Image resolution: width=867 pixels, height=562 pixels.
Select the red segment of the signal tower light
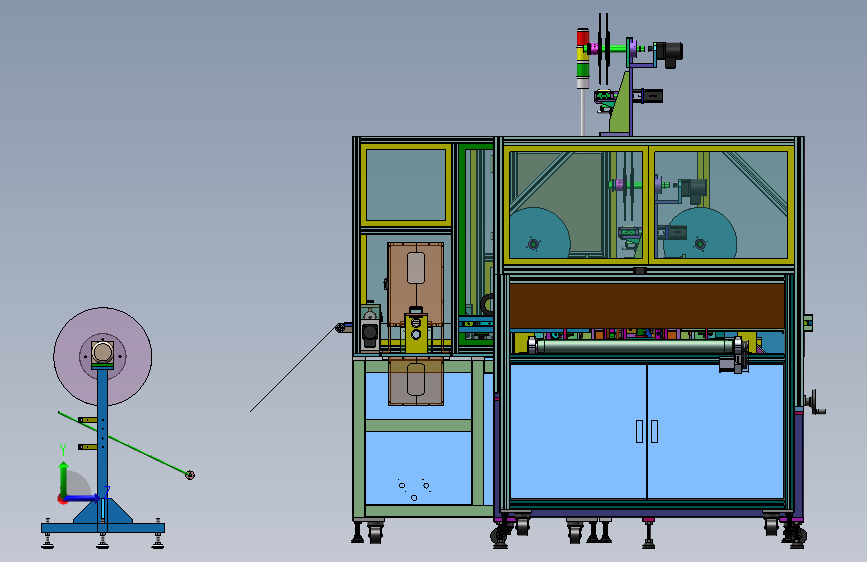[583, 38]
